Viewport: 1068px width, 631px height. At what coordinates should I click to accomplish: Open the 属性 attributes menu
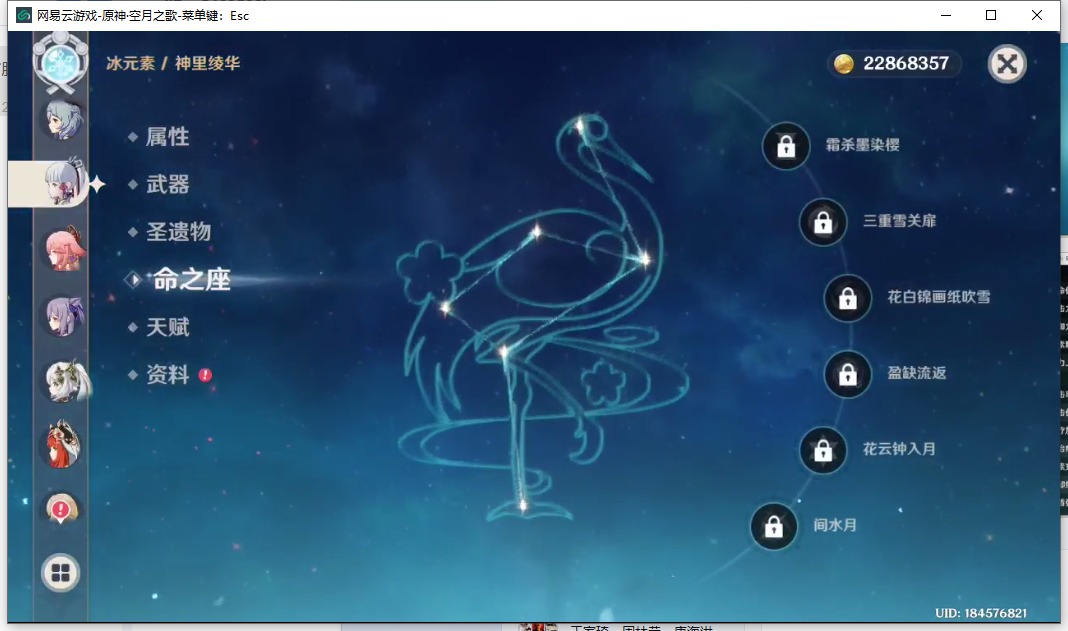click(x=167, y=137)
